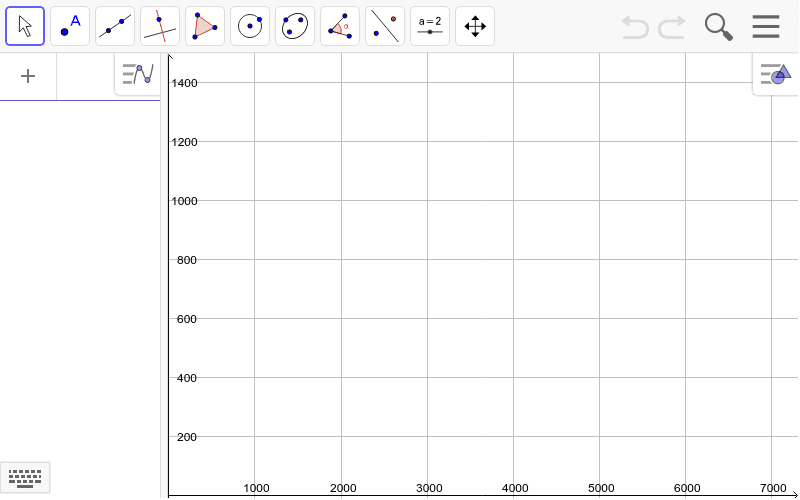Choose the Line through two points tool

tap(115, 26)
